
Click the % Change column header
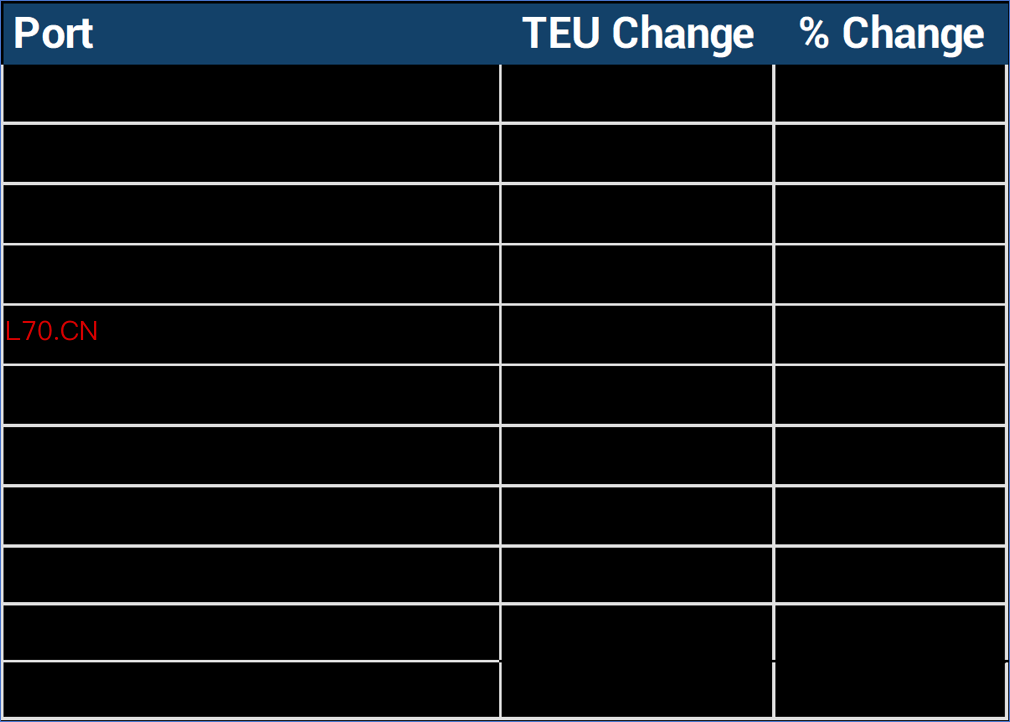tap(891, 34)
